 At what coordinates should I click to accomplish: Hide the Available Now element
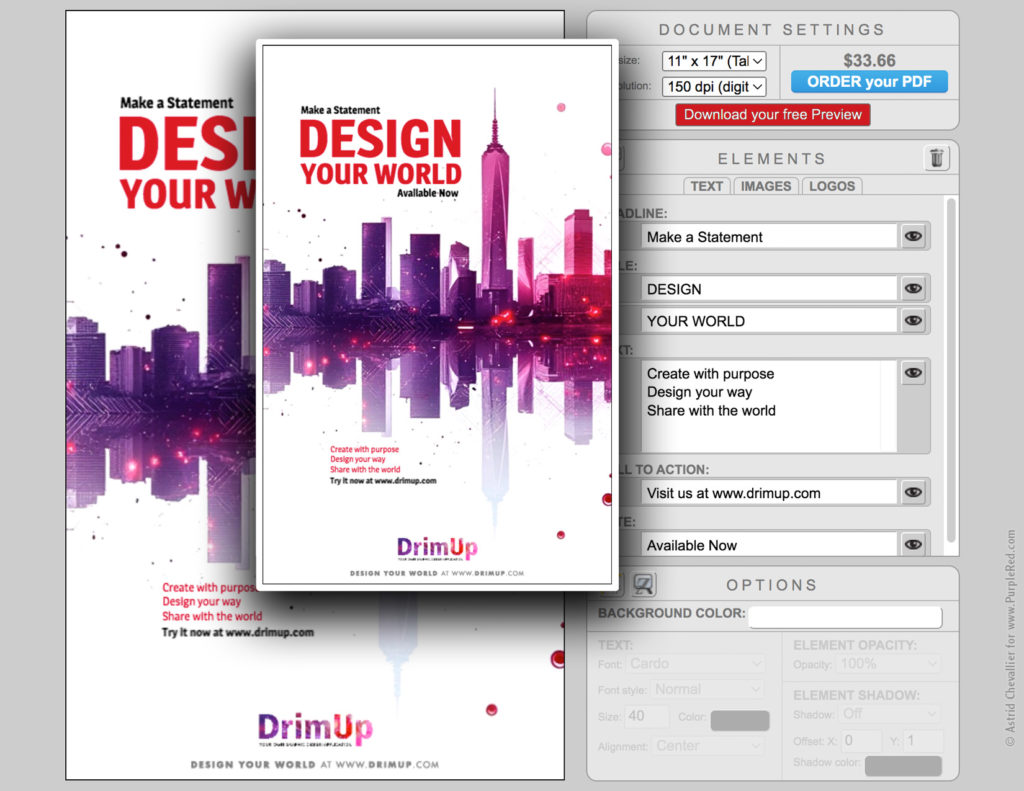point(913,544)
